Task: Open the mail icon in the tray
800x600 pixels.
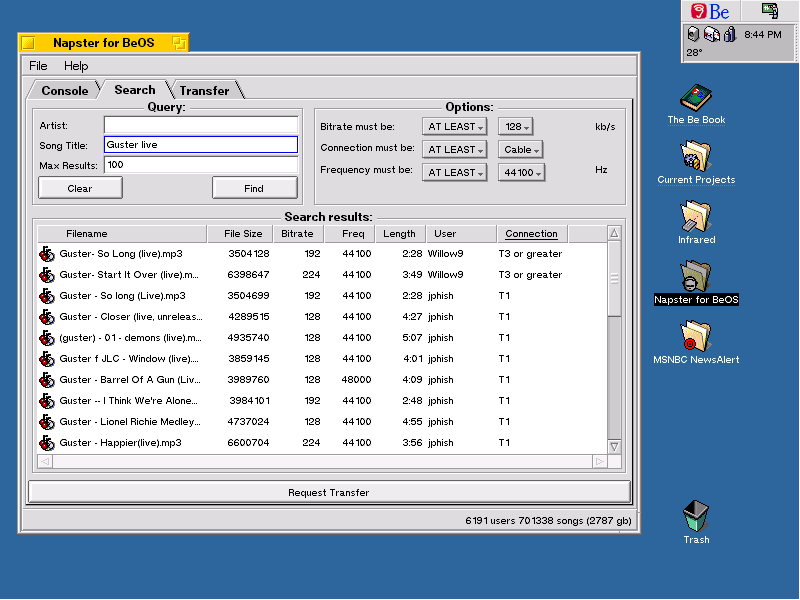Action: (711, 34)
